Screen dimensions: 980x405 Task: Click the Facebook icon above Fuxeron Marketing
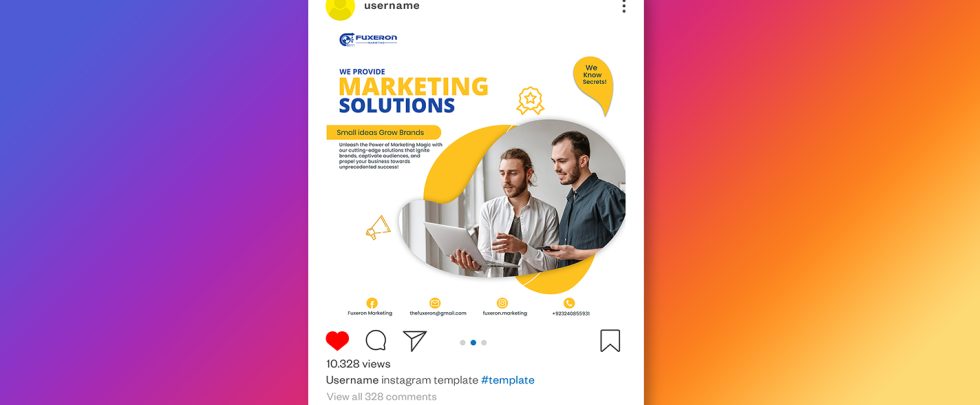pos(372,303)
